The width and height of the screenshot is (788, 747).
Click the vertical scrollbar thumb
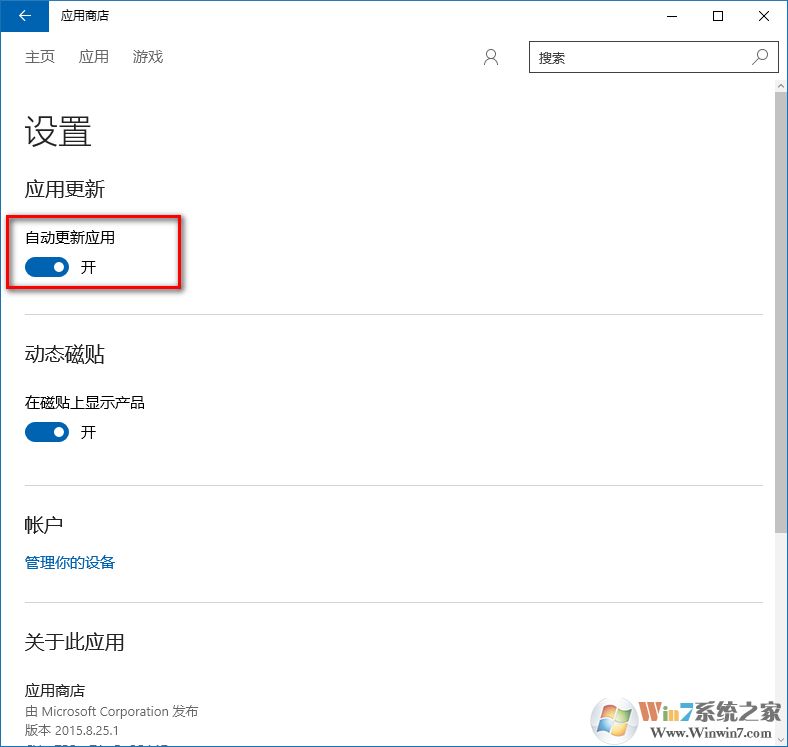[780, 312]
